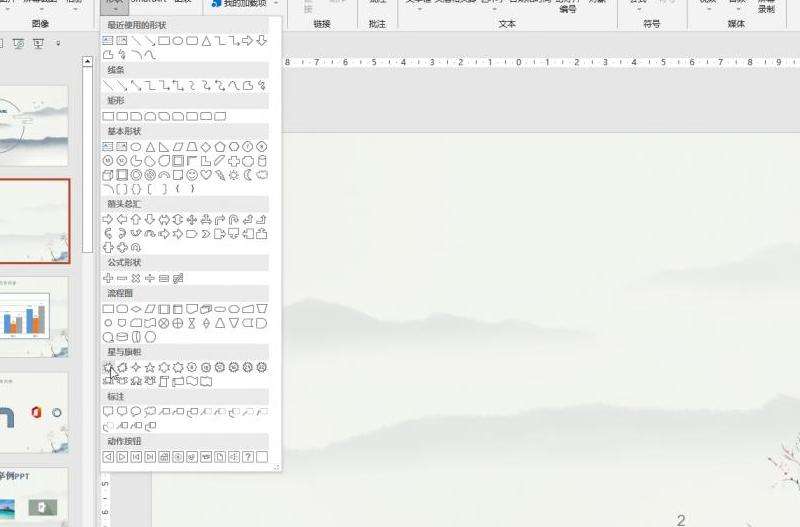The width and height of the screenshot is (800, 527).
Task: Select Double Wave in 星与旗帜 section
Action: [x=206, y=381]
